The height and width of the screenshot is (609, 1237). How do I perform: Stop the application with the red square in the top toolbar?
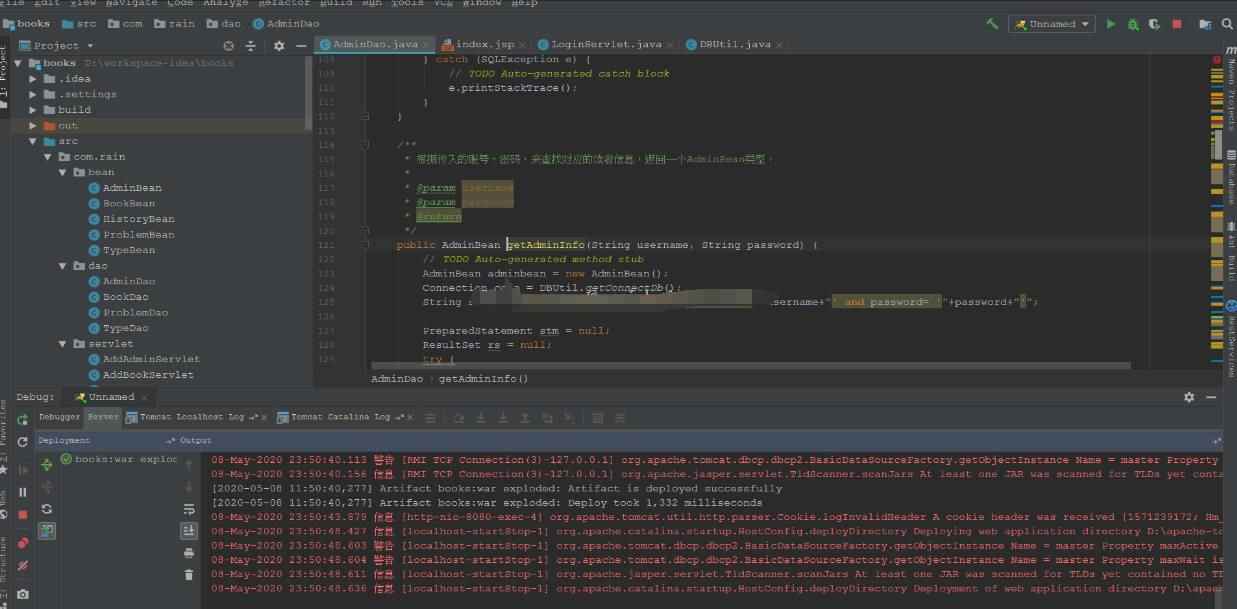click(1177, 24)
